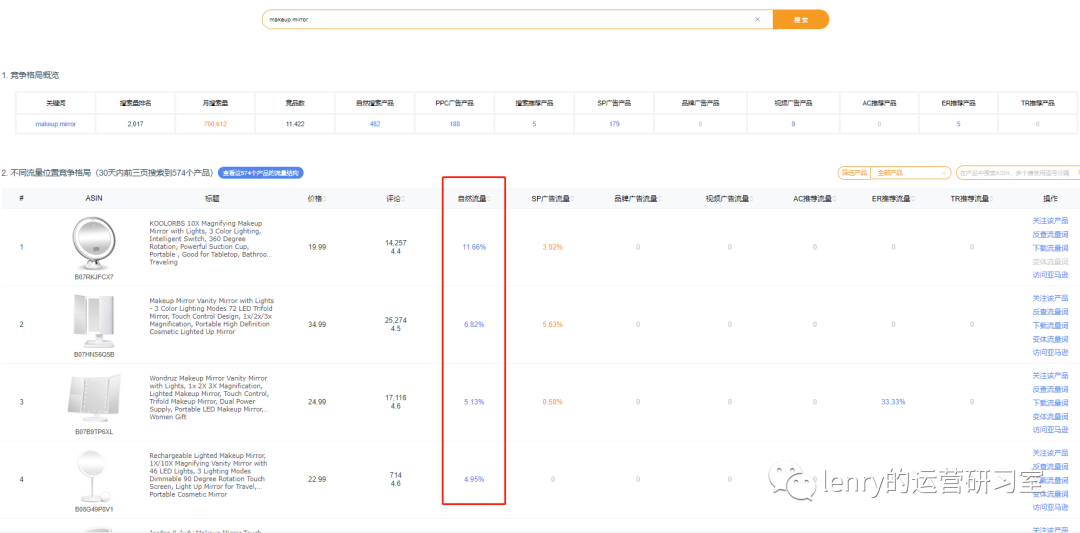Sort by ER推荐流量 column header
The height and width of the screenshot is (533, 1080).
893,198
